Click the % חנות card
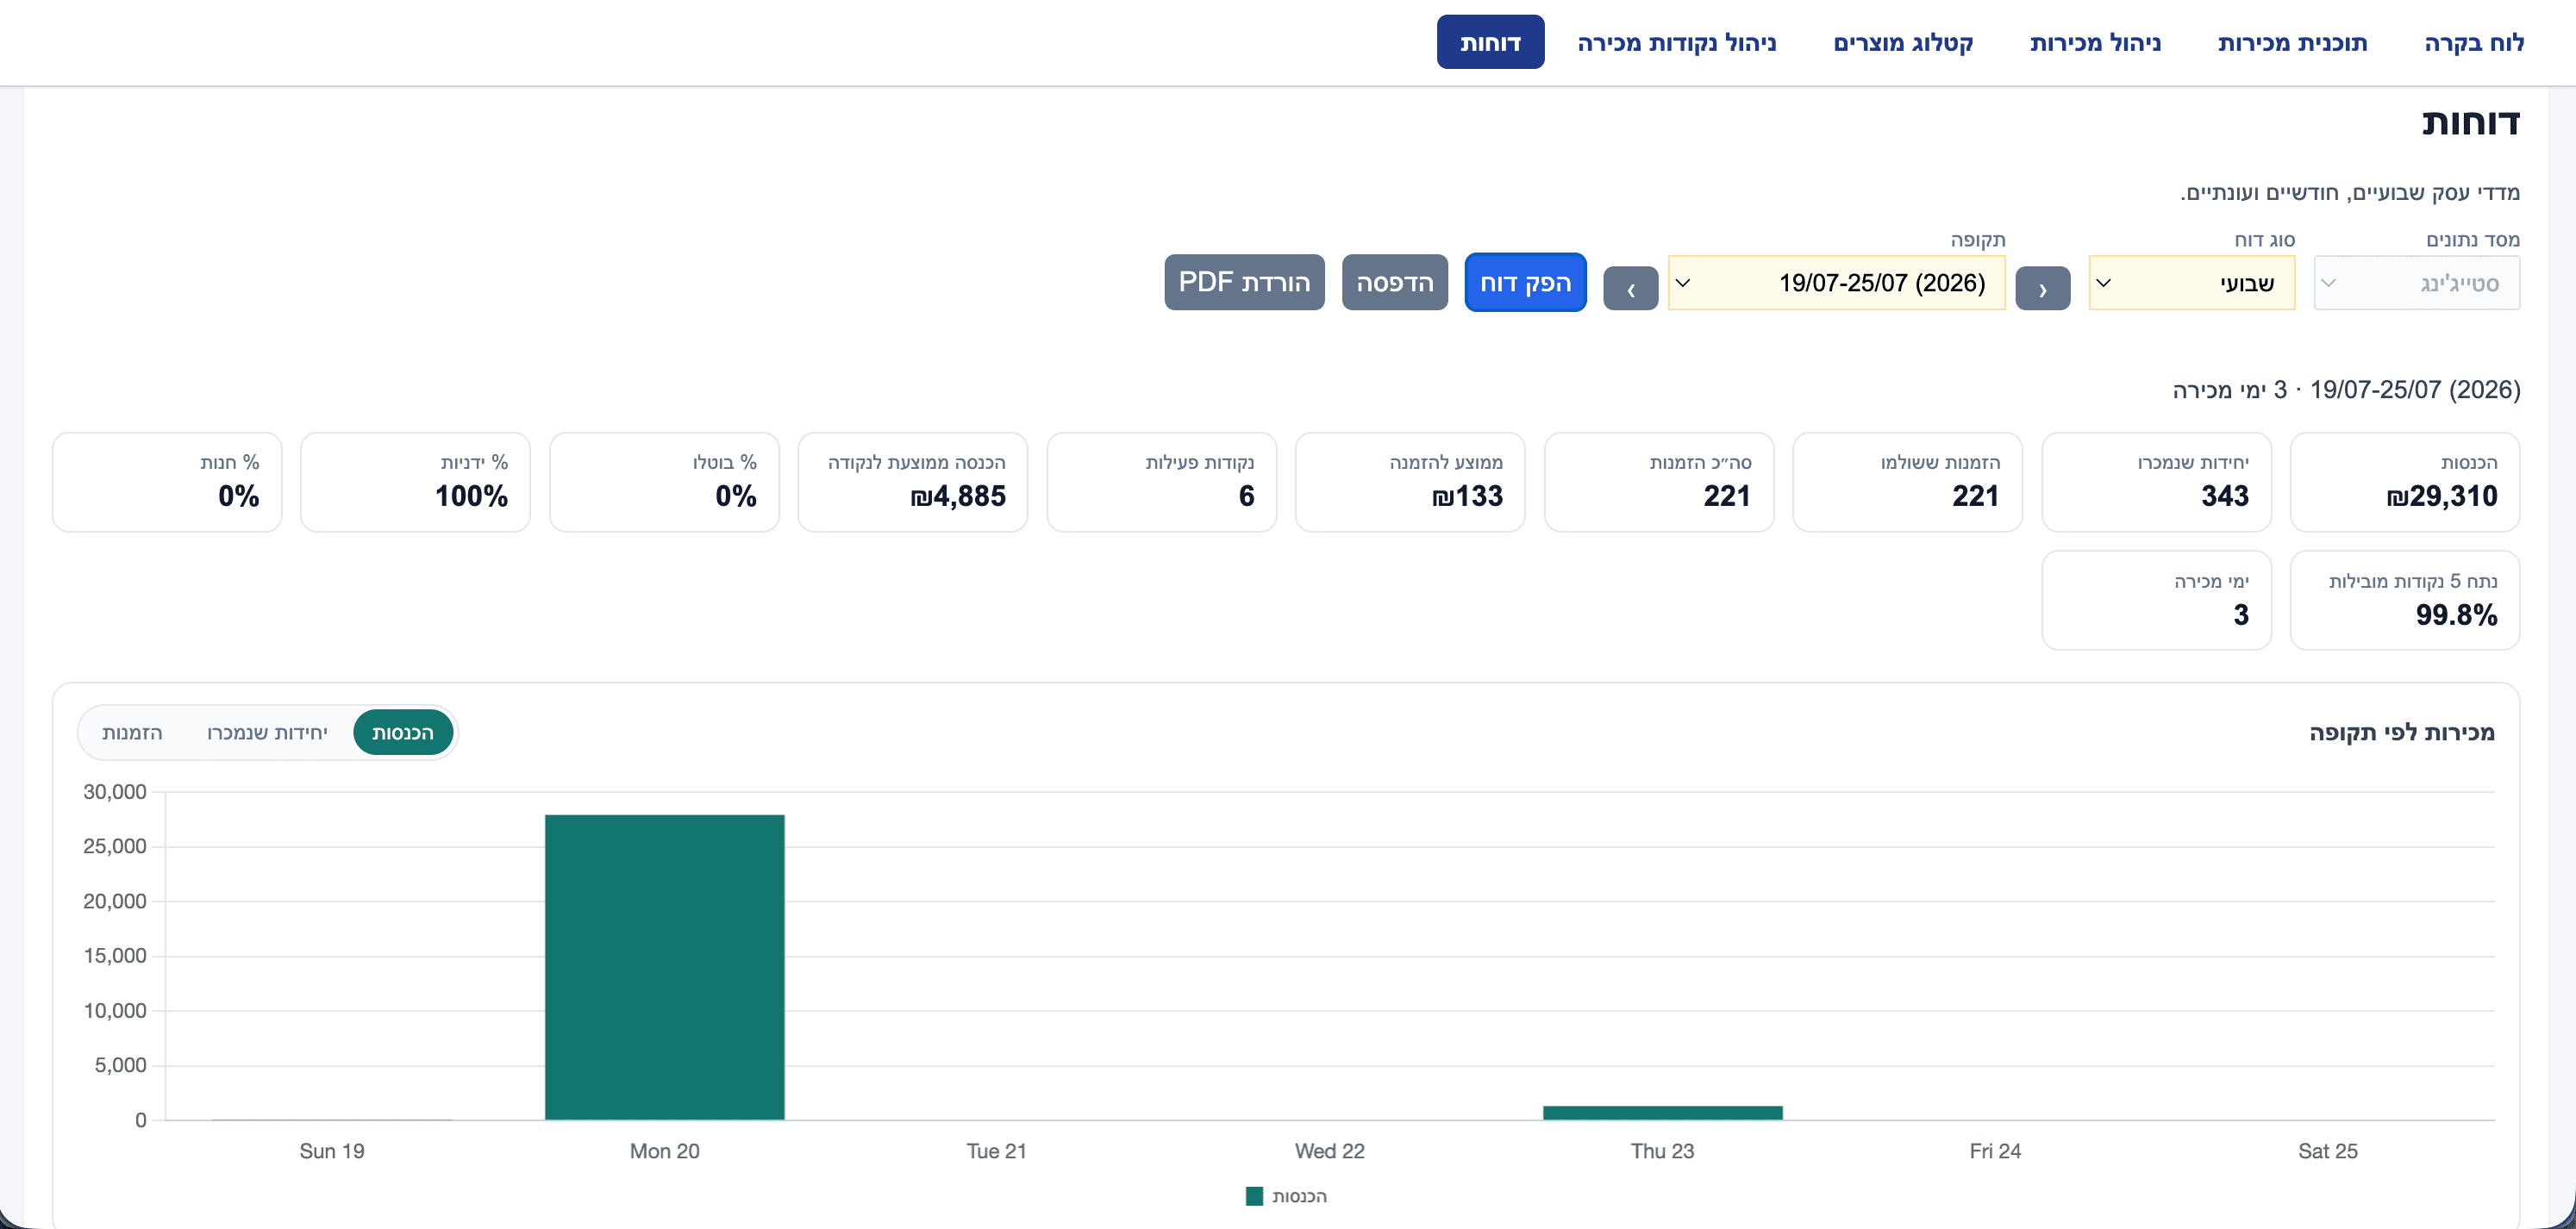2576x1229 pixels. click(167, 482)
